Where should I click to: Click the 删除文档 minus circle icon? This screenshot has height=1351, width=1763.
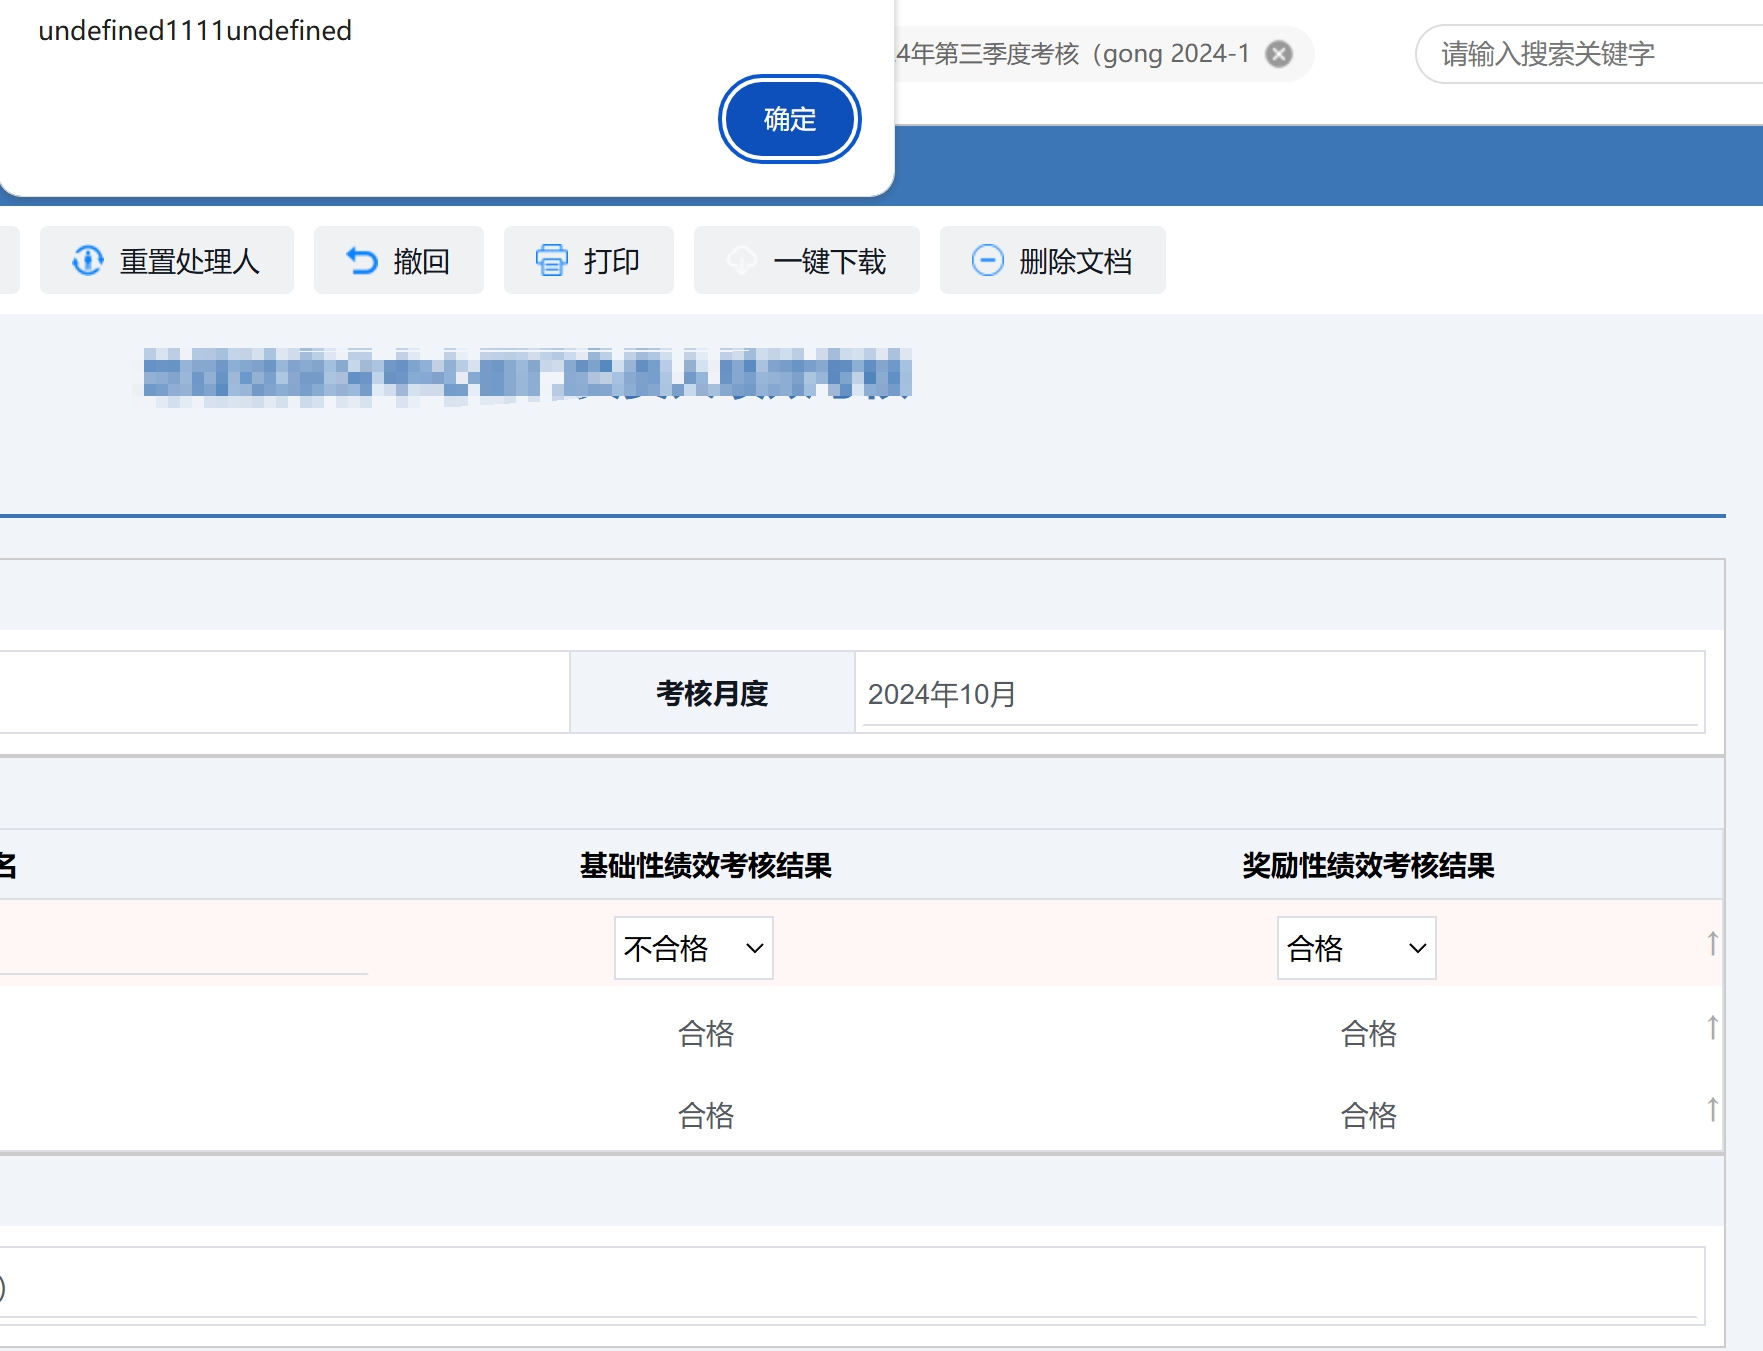(987, 261)
